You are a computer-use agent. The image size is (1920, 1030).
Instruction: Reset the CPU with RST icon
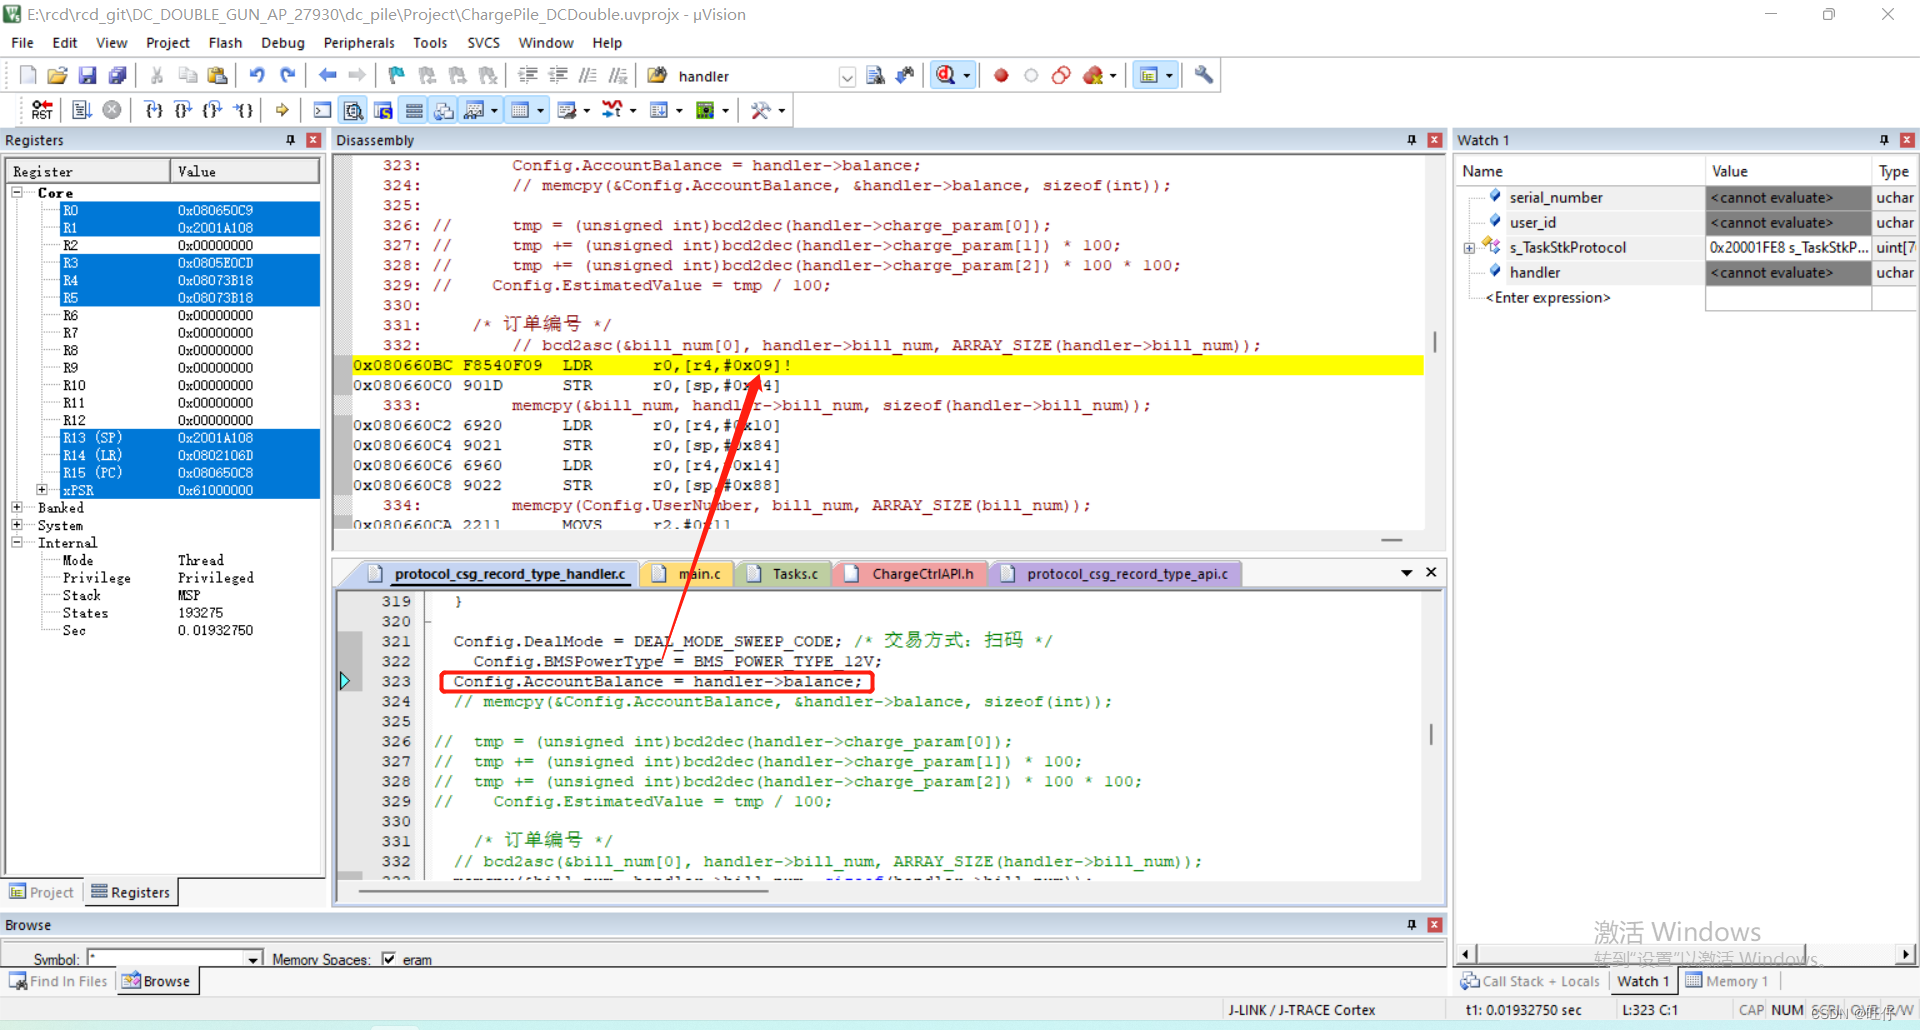click(42, 110)
